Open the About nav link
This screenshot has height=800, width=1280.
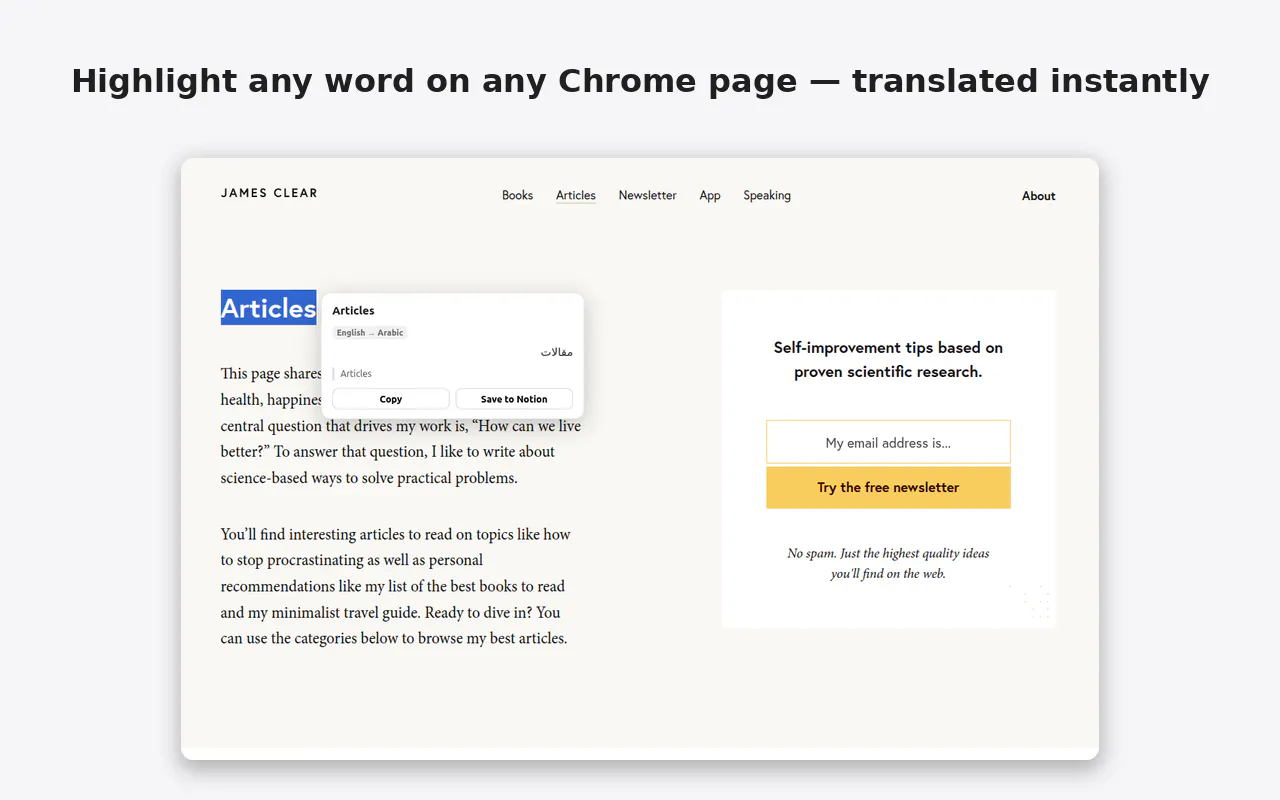tap(1038, 196)
